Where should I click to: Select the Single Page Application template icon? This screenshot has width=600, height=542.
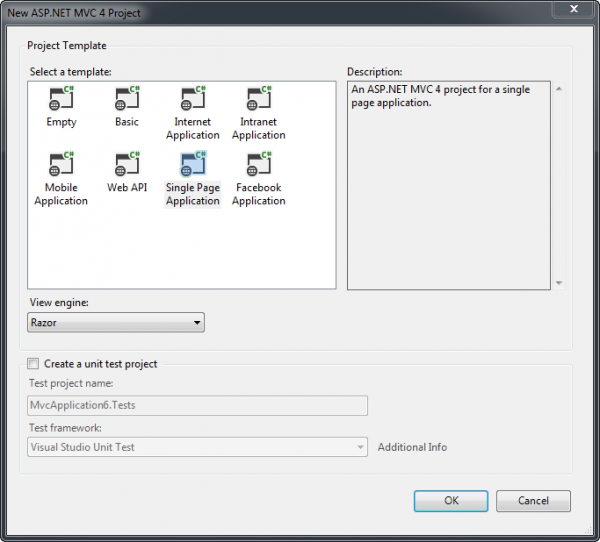tap(193, 164)
